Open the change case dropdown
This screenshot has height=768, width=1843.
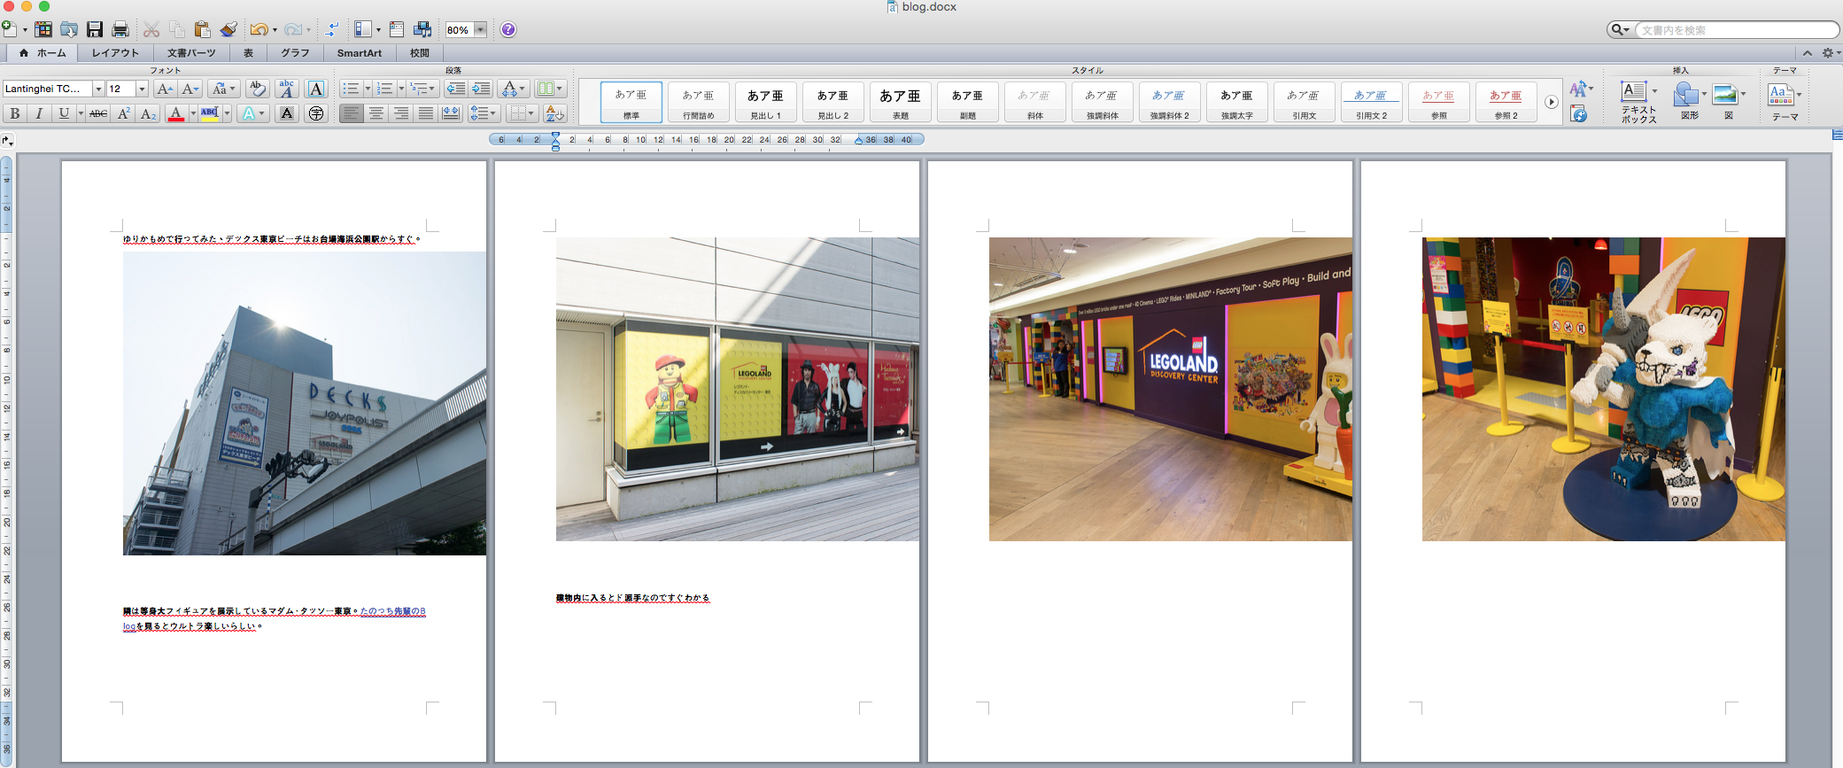222,89
